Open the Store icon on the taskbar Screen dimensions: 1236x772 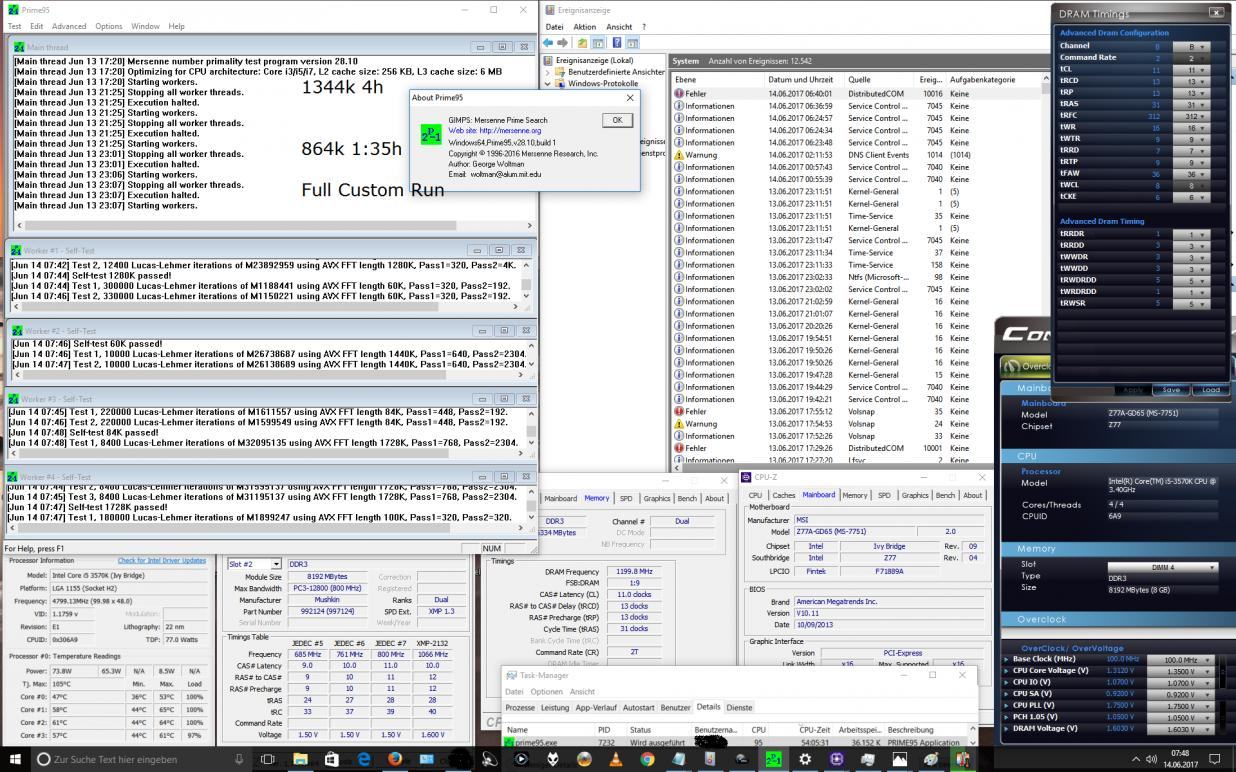(x=331, y=759)
